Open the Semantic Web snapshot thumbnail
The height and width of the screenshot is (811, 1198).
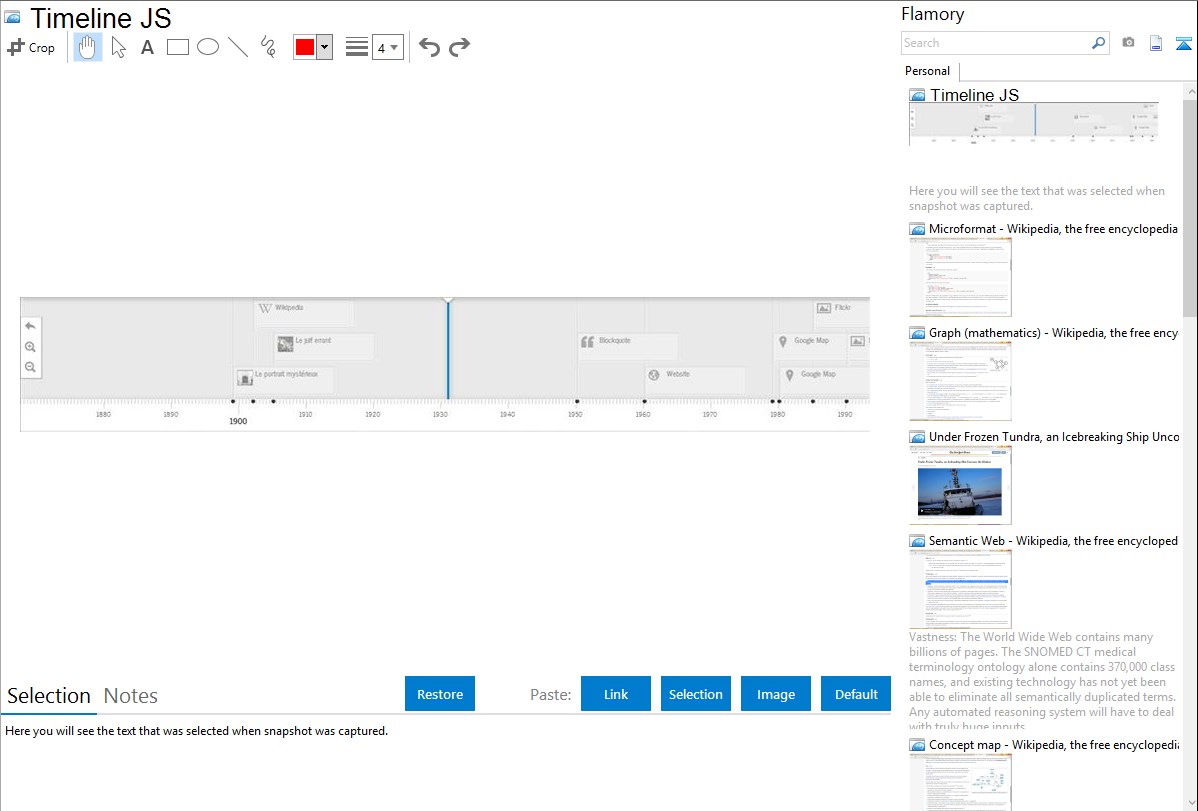click(960, 589)
